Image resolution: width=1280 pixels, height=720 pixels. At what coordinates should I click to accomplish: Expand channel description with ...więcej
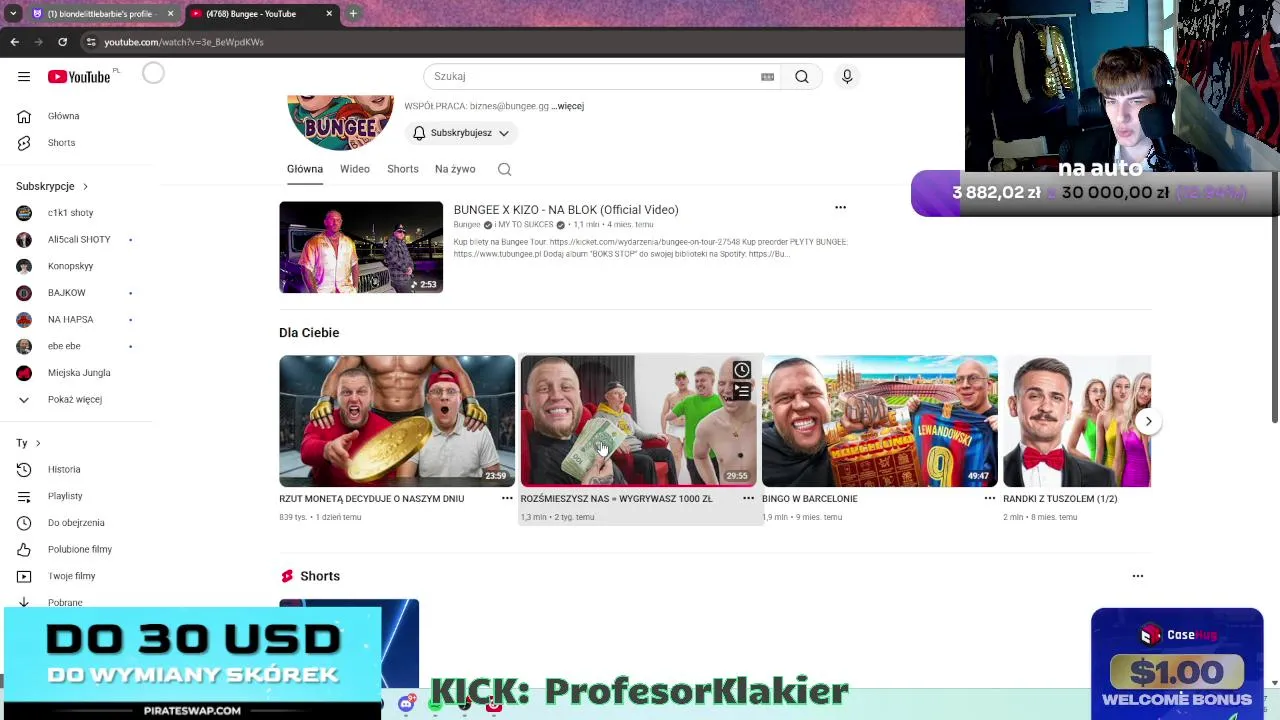click(x=567, y=106)
